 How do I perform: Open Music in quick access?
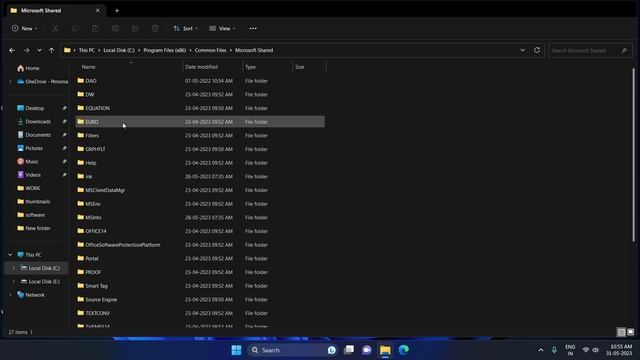coord(32,162)
